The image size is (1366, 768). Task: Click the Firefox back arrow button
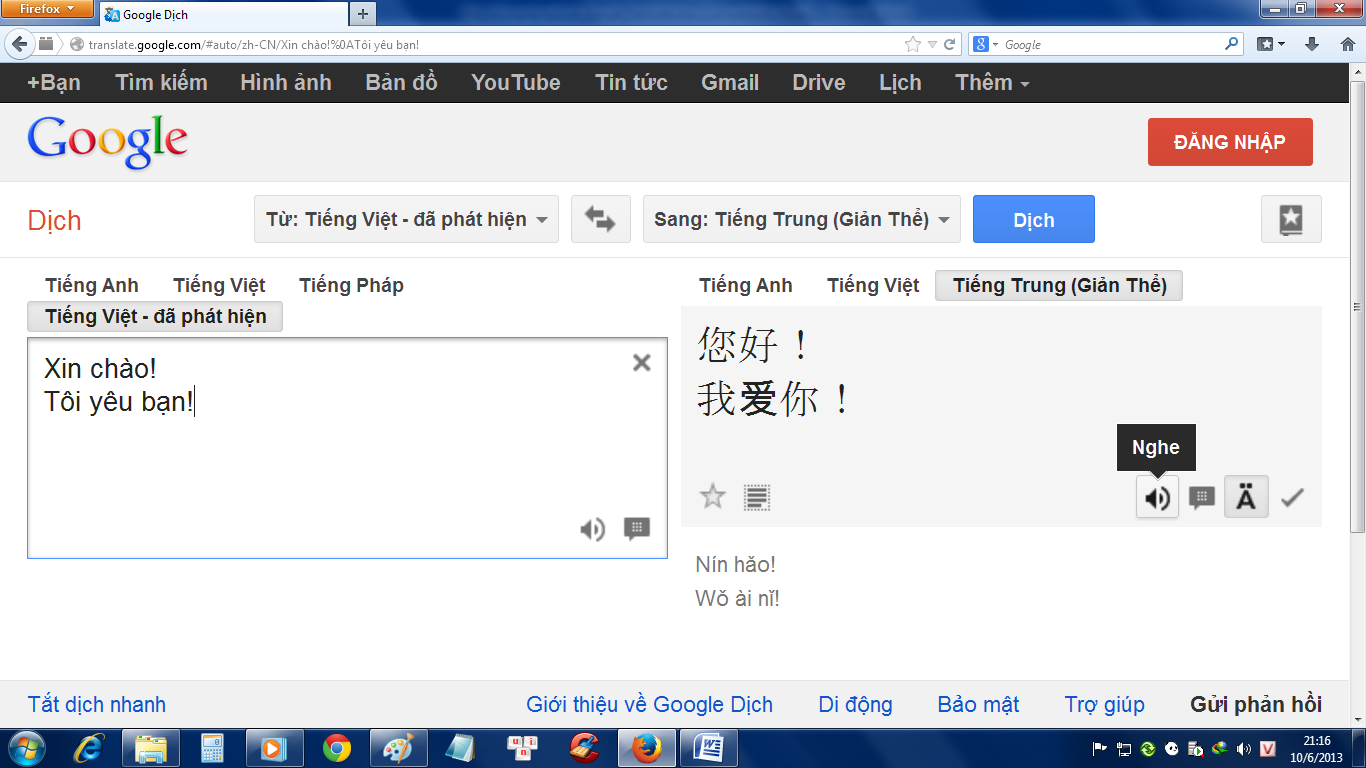click(x=20, y=44)
